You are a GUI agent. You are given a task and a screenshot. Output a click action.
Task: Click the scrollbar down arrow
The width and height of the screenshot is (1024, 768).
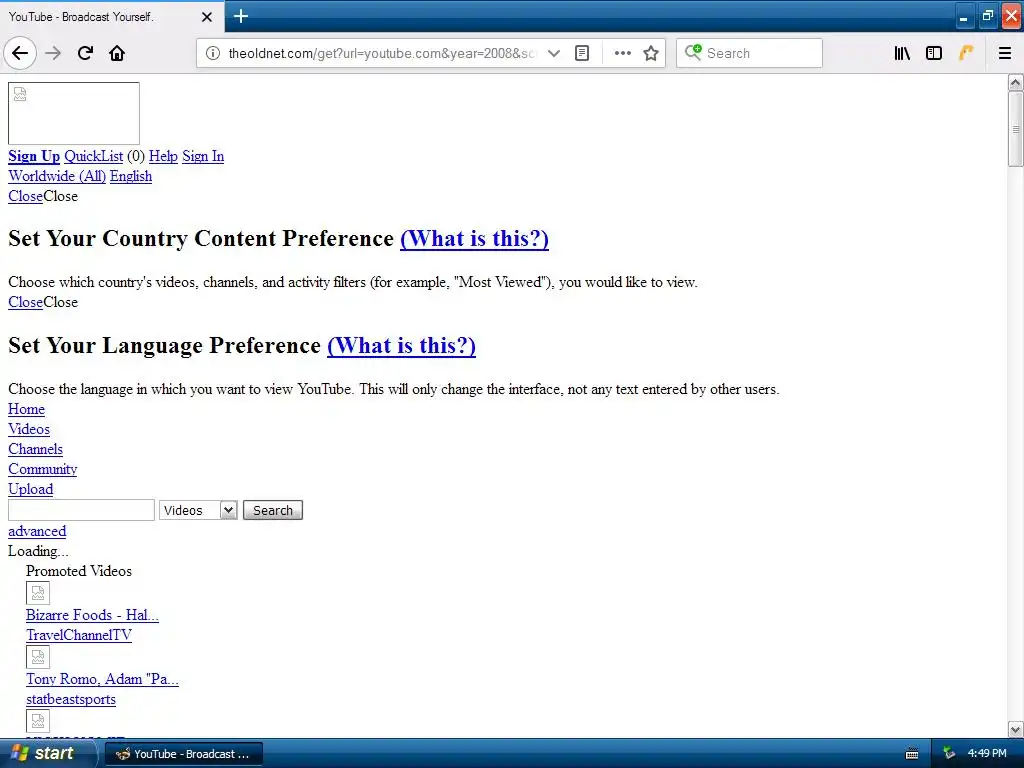coord(1016,729)
